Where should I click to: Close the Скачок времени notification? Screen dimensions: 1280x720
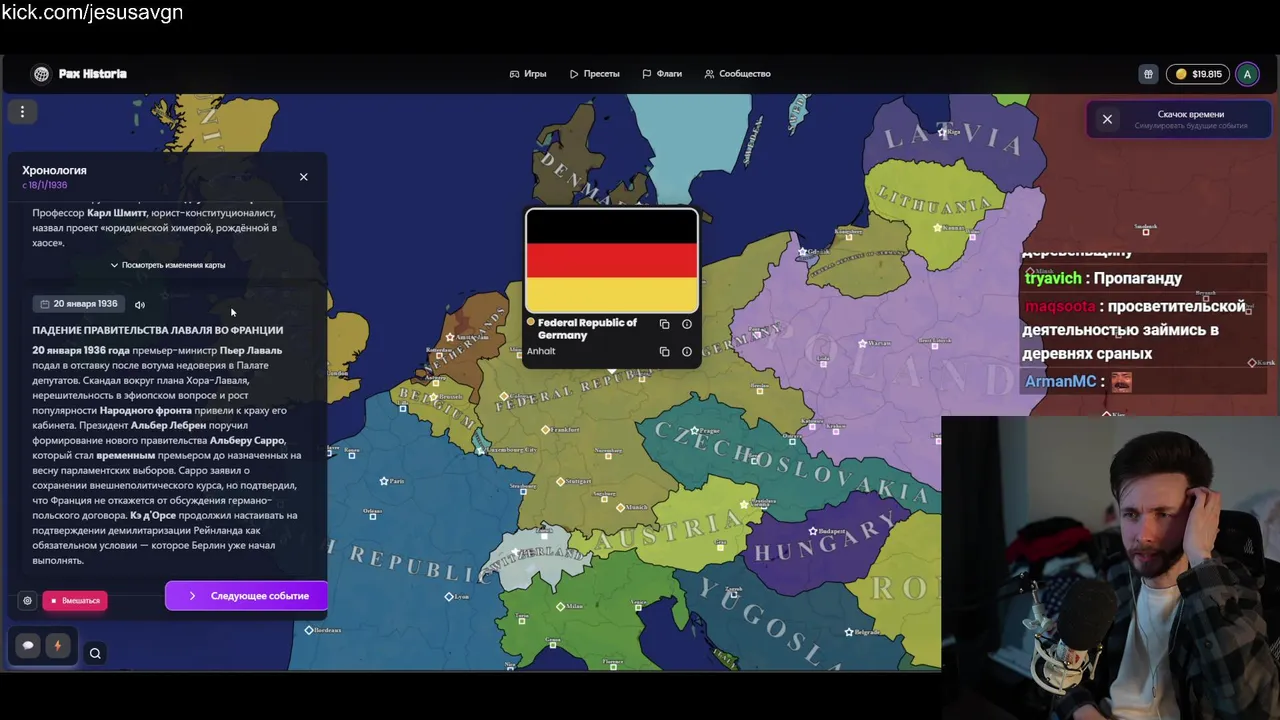1107,119
